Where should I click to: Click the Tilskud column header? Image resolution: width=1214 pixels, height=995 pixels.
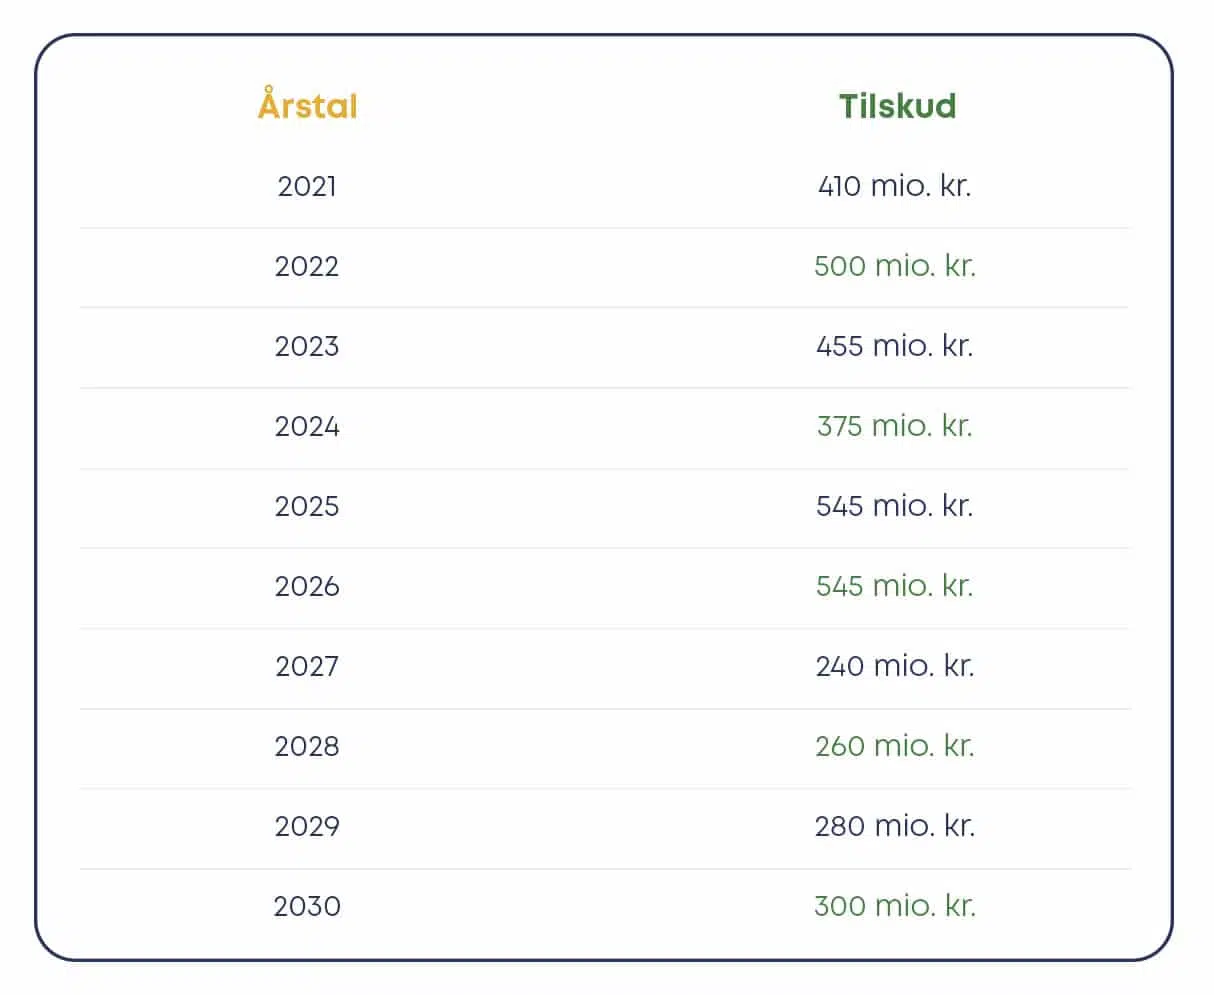[x=897, y=105]
